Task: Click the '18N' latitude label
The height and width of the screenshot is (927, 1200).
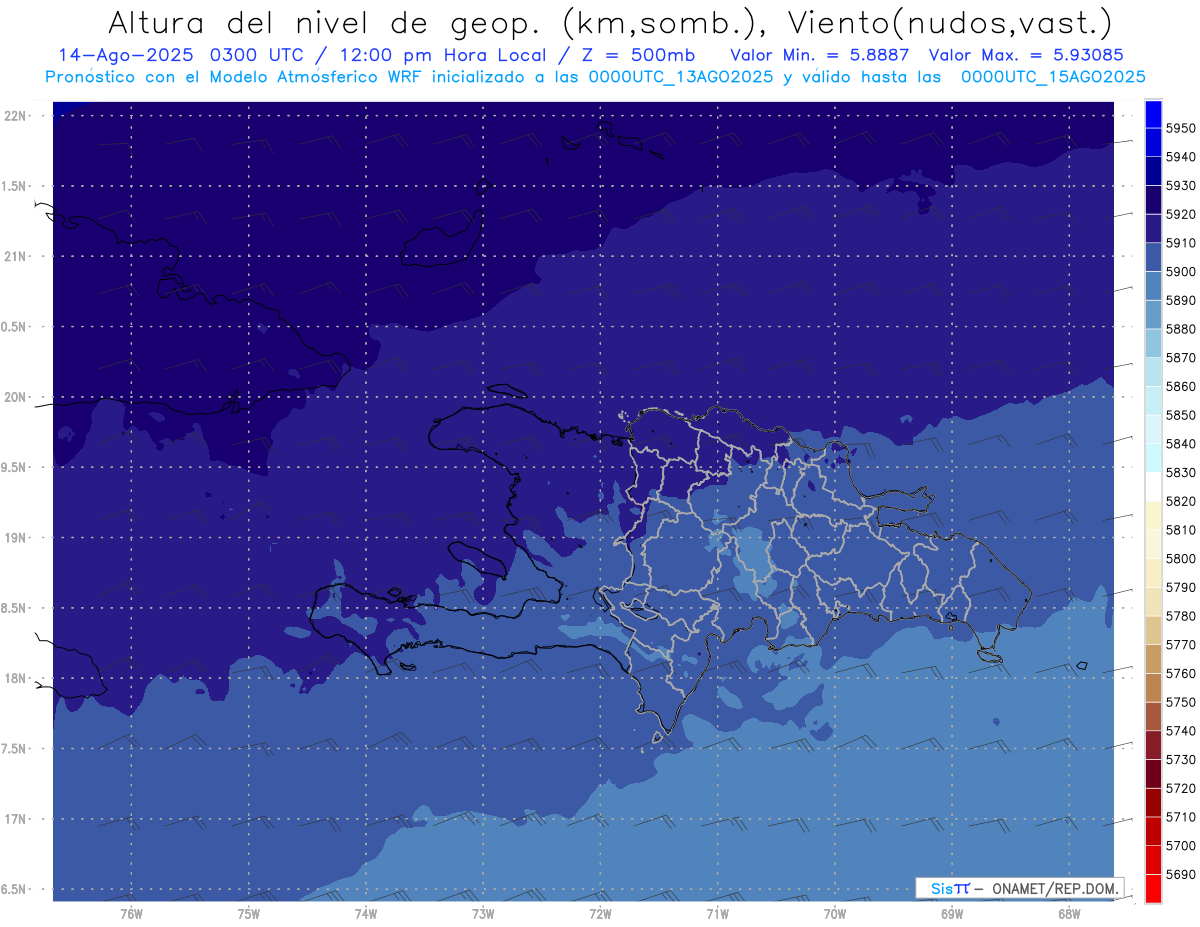Action: (x=16, y=678)
